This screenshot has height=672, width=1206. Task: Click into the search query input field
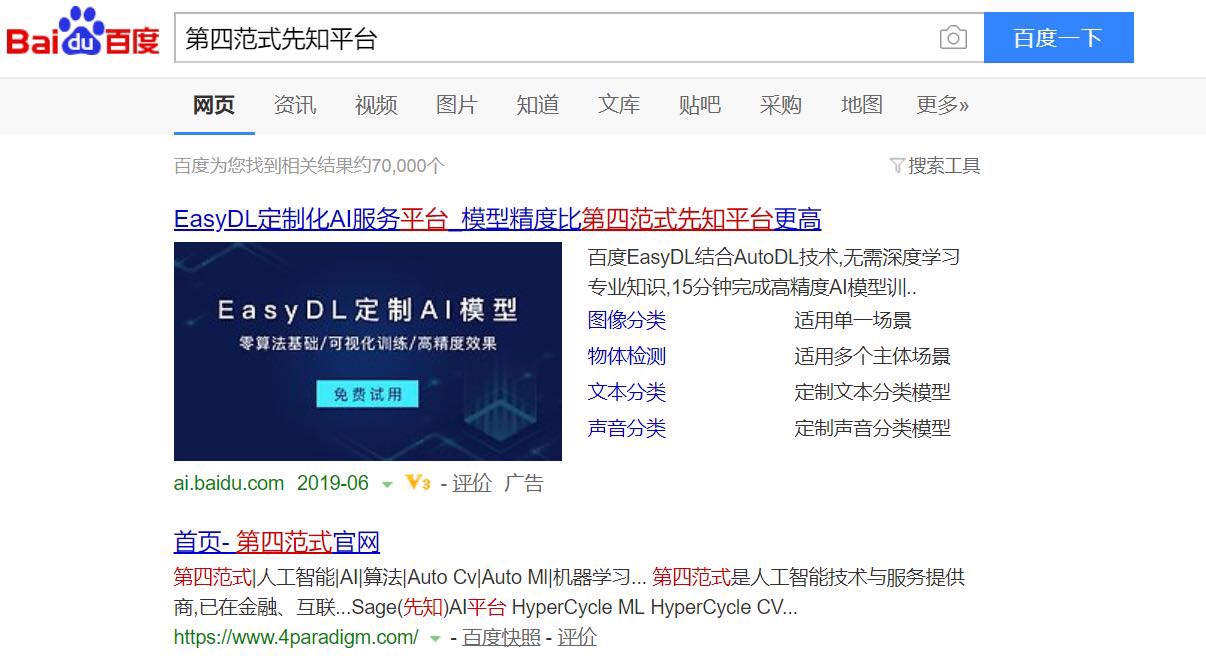pyautogui.click(x=555, y=38)
